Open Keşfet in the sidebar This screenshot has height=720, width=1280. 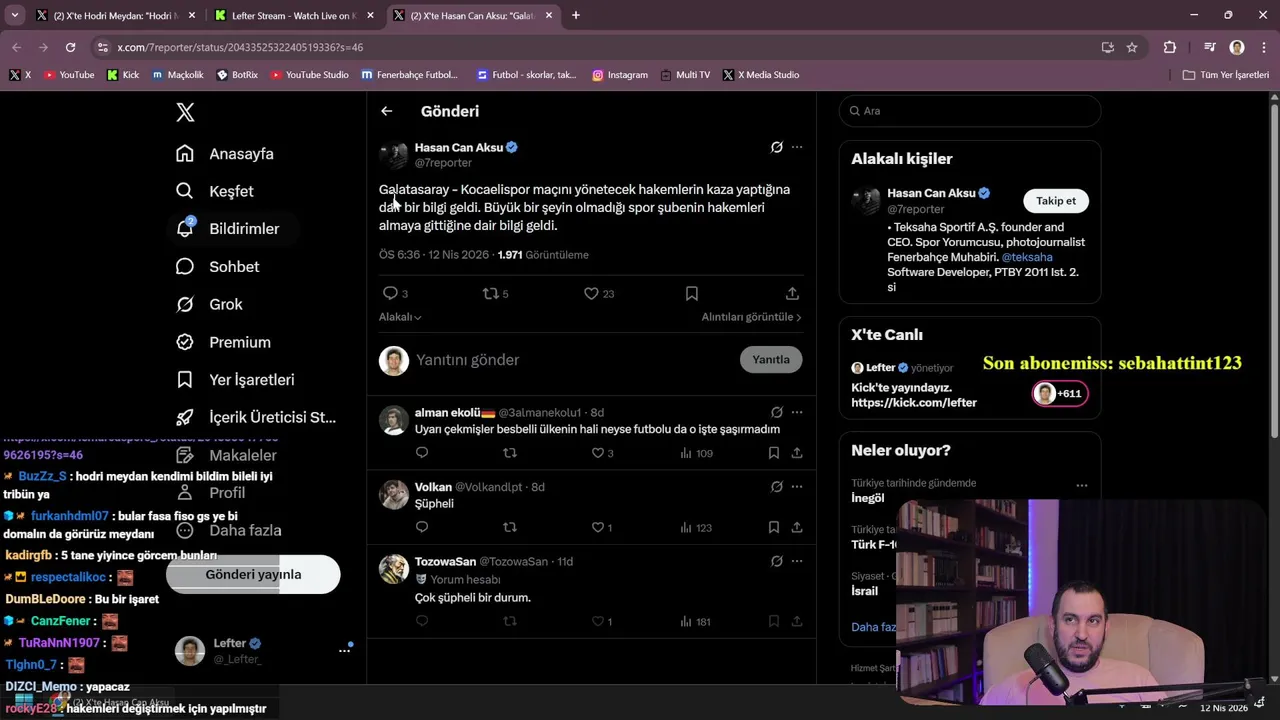(215, 191)
